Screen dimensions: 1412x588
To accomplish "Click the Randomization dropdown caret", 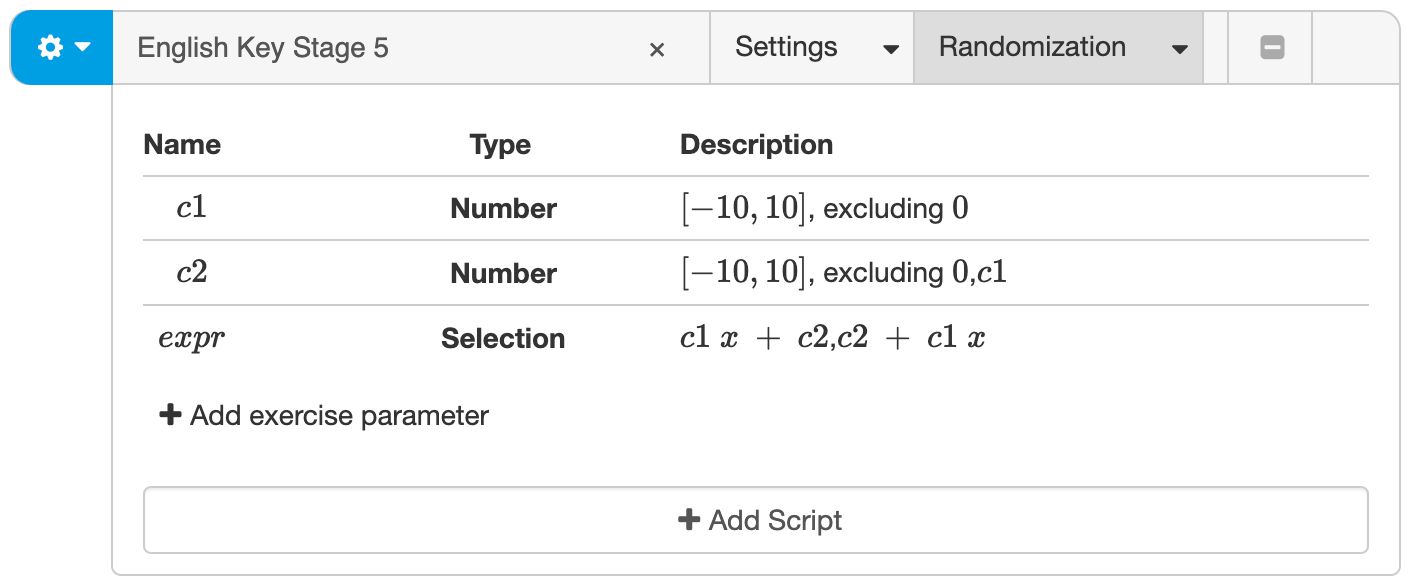I will click(1180, 48).
